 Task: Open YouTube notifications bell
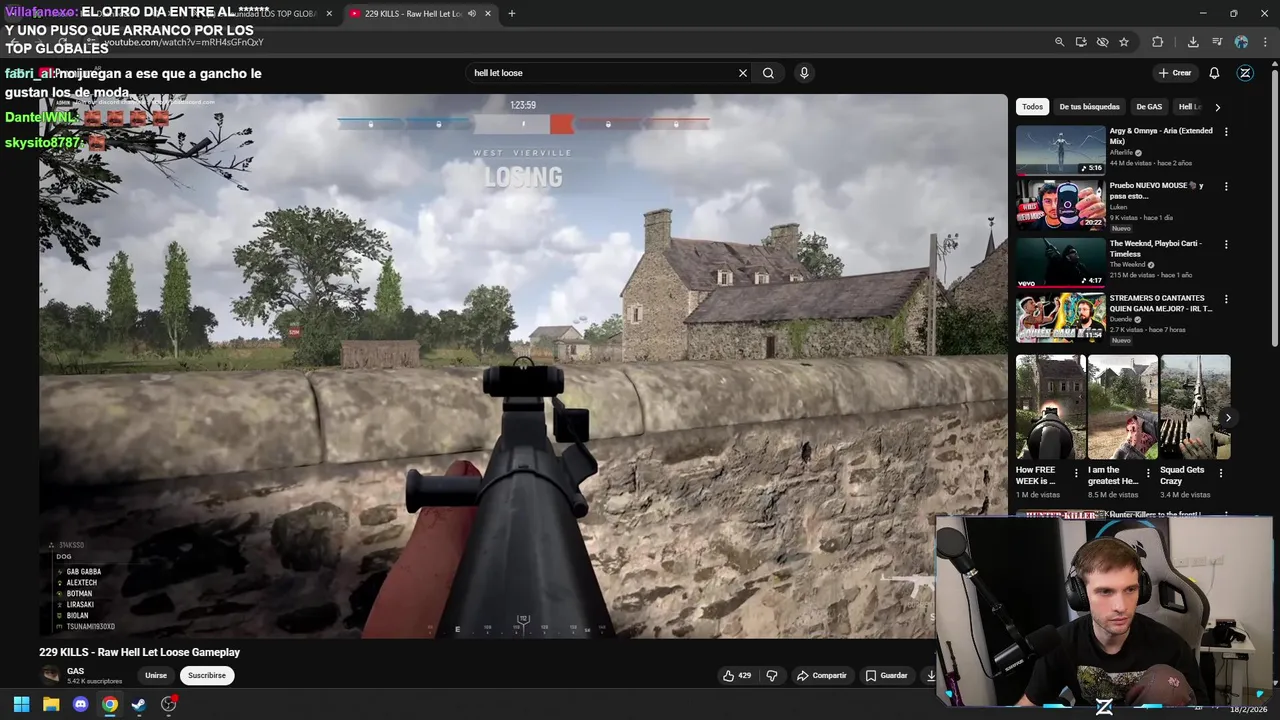tap(1214, 73)
